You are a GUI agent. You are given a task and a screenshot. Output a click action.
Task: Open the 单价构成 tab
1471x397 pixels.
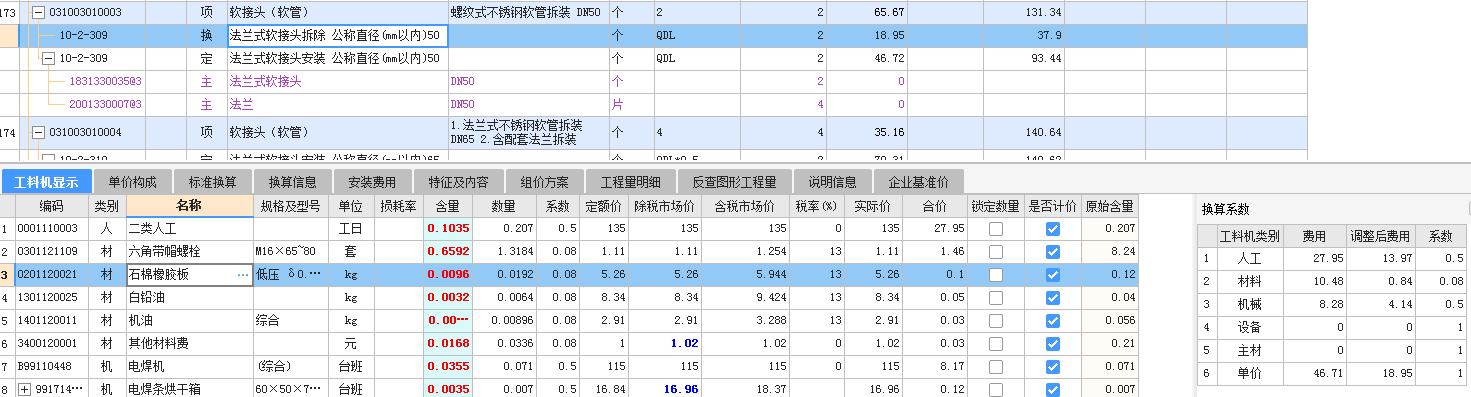click(132, 182)
